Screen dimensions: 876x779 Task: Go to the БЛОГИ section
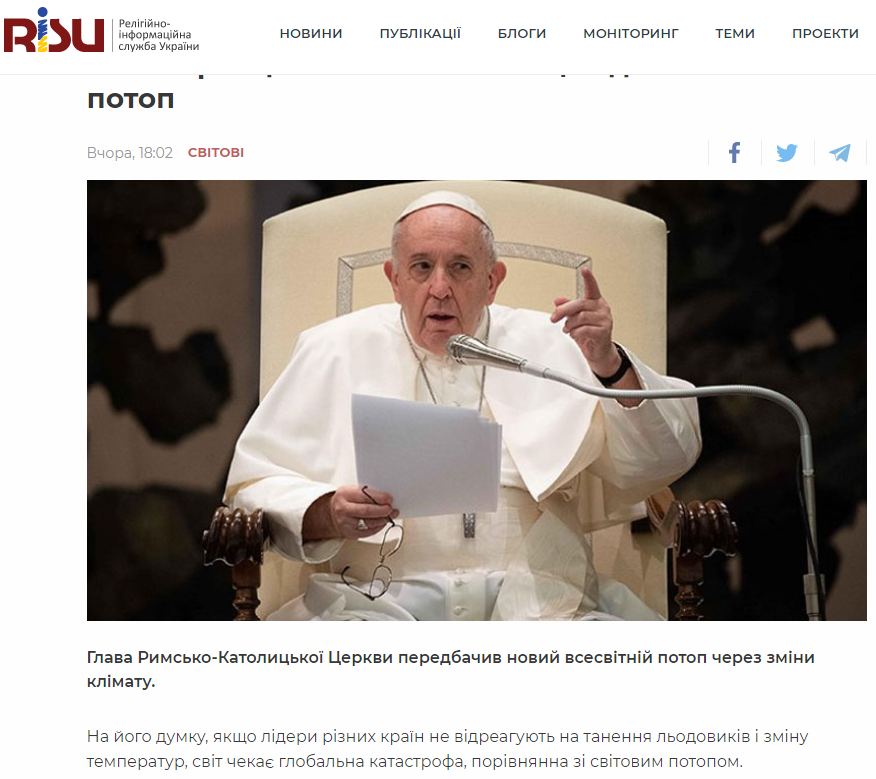522,34
